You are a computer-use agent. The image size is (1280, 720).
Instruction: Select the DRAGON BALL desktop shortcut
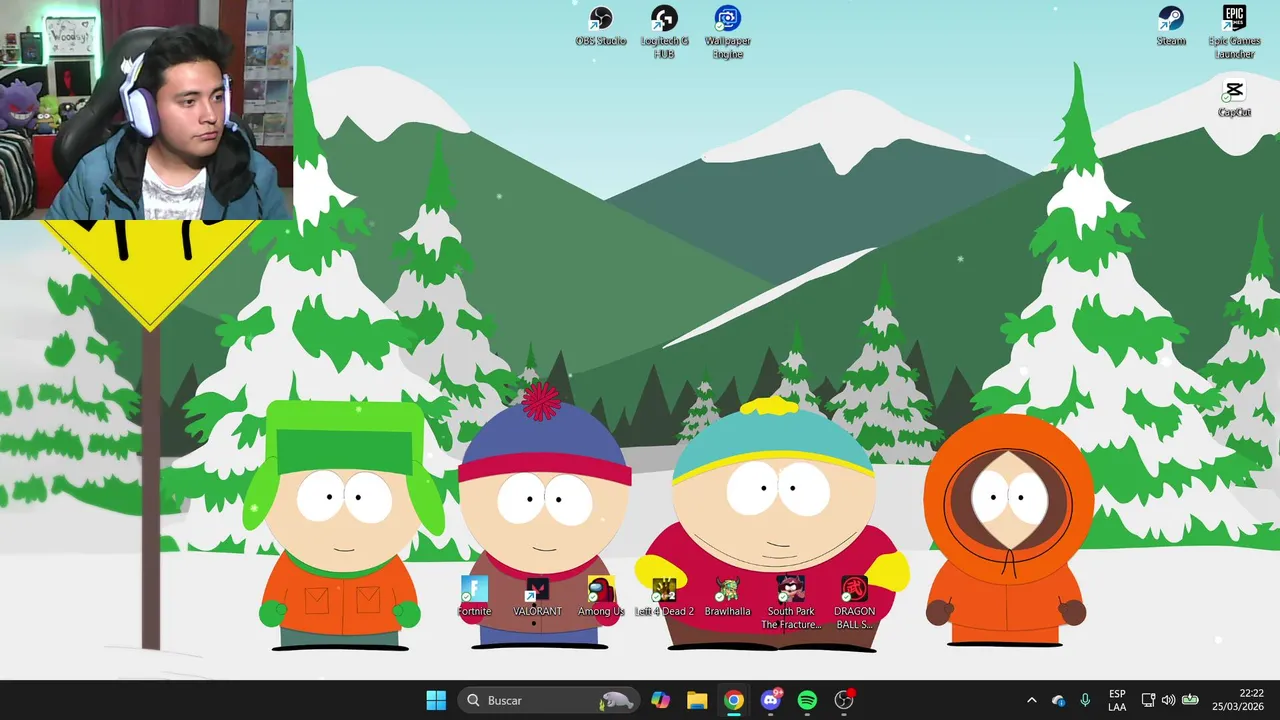point(854,603)
